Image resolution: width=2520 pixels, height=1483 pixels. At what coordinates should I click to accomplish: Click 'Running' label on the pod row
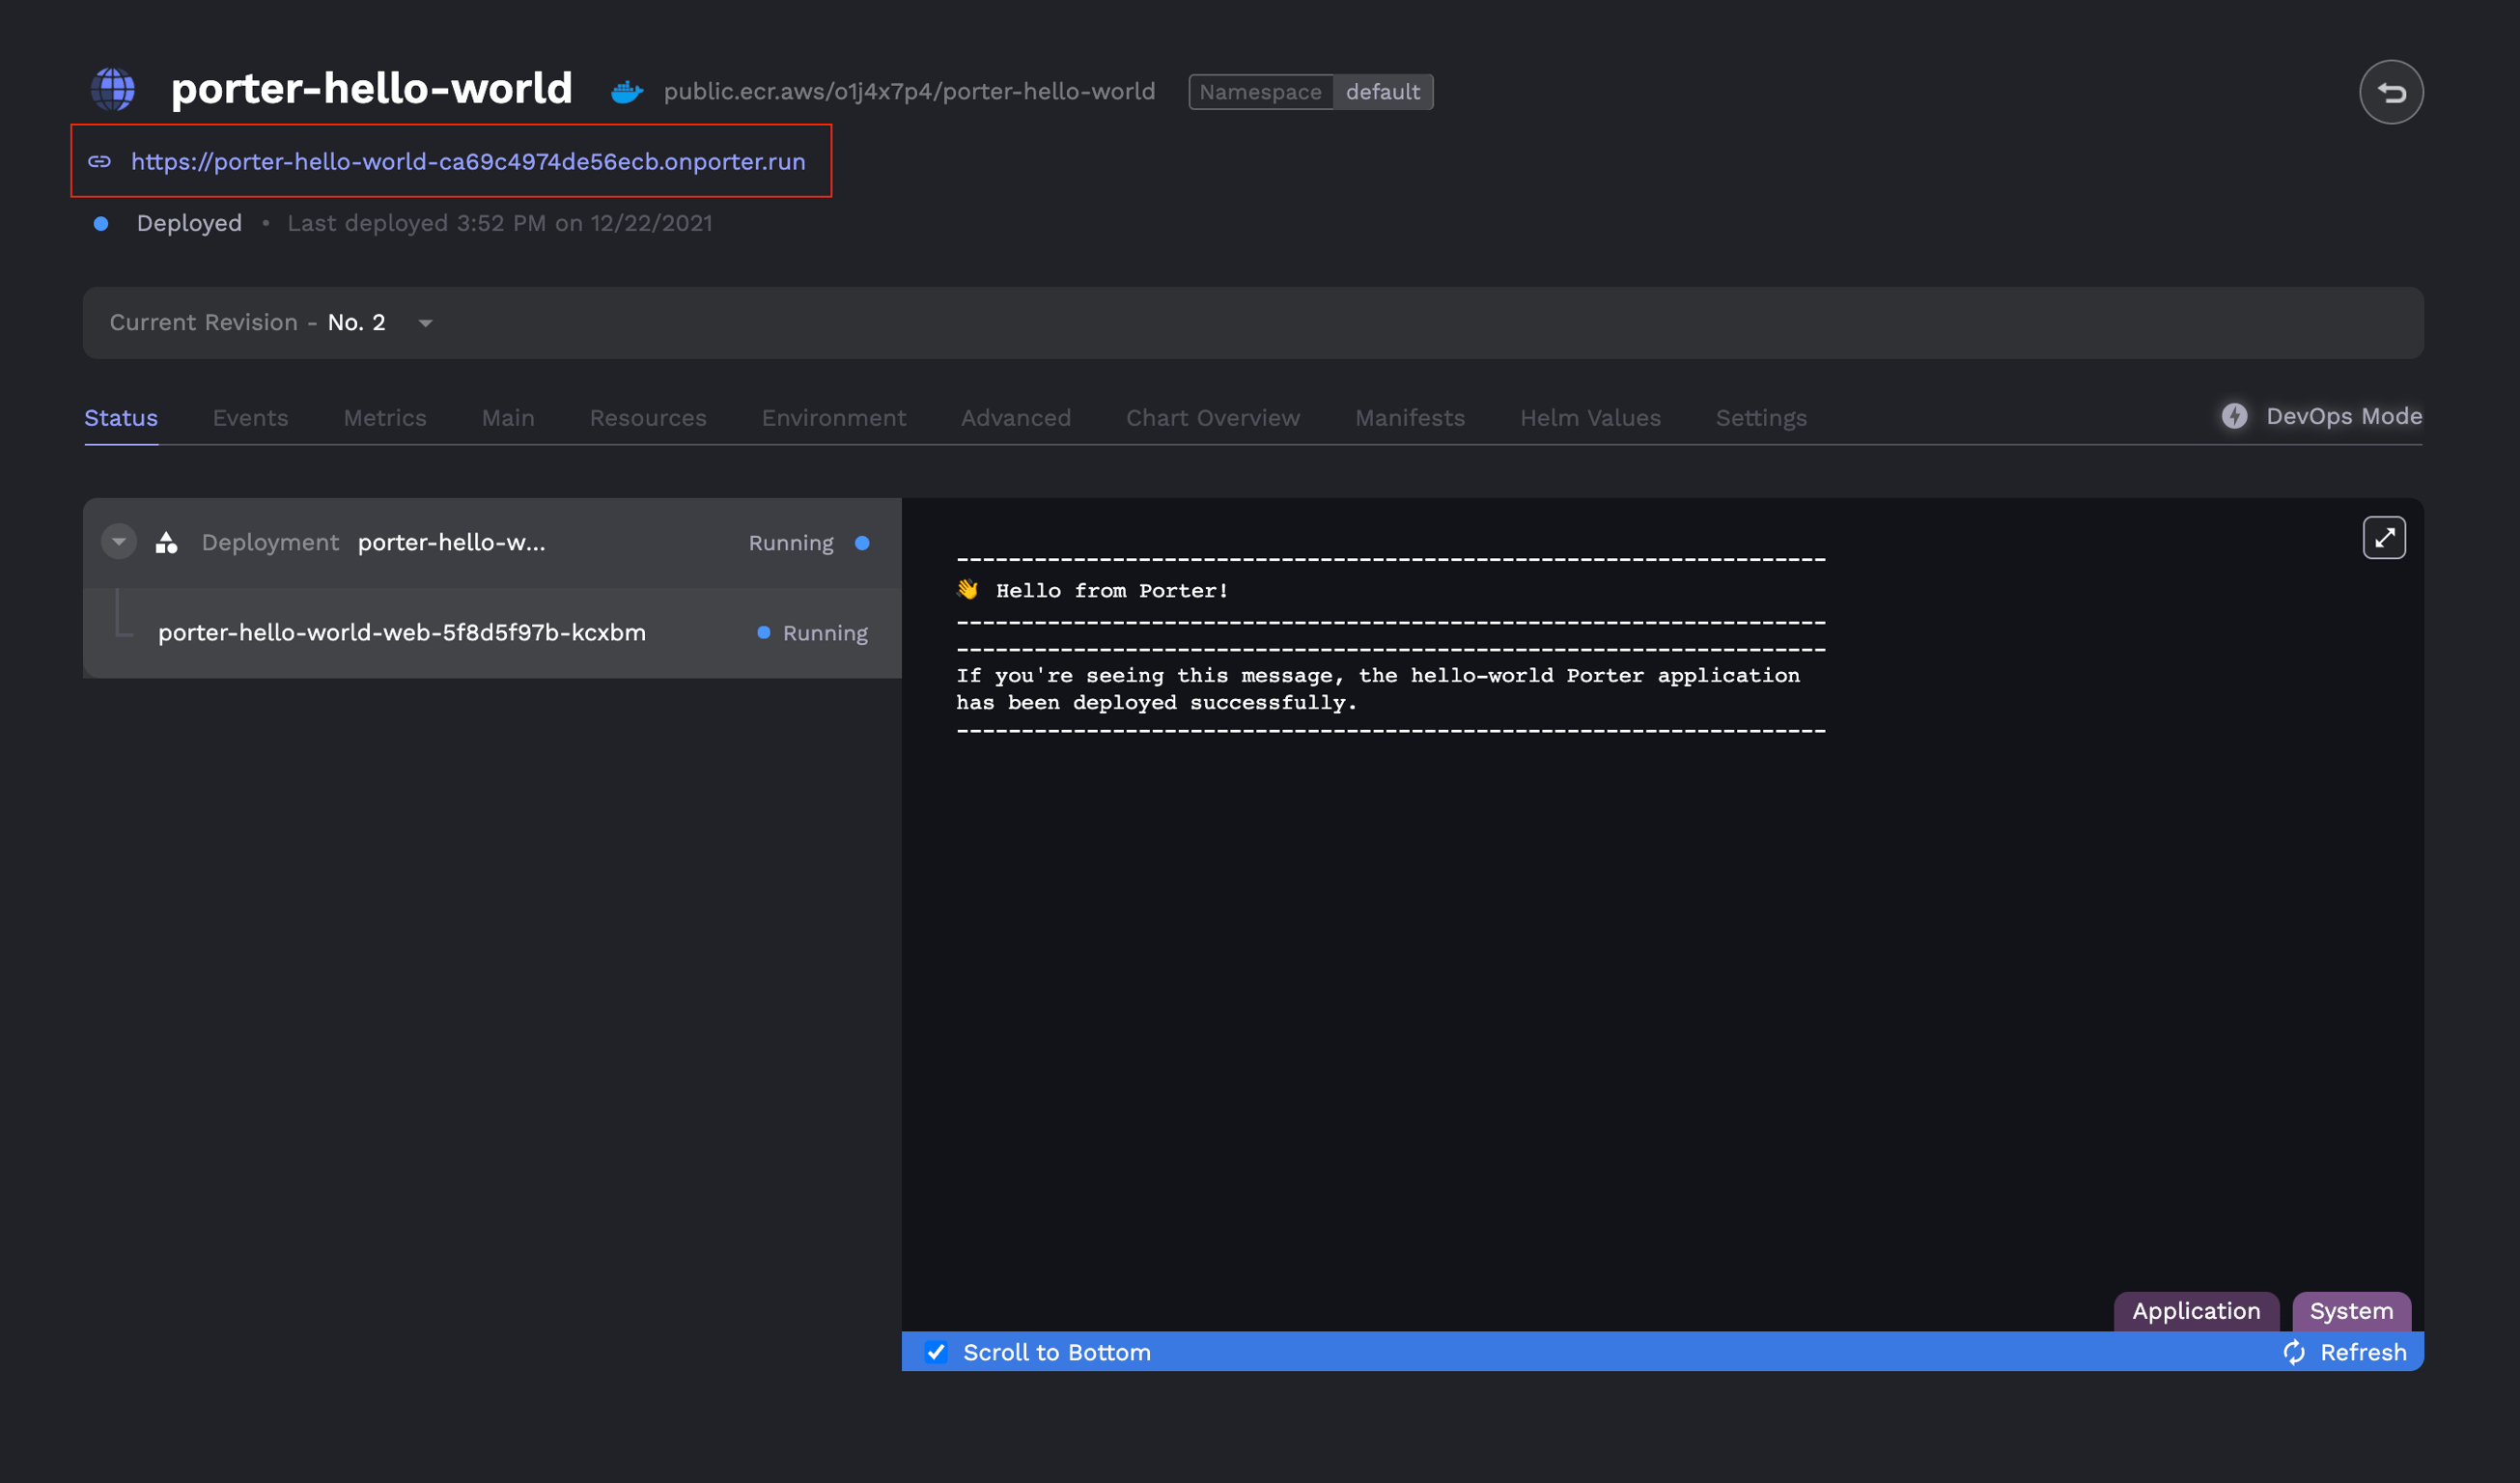[825, 633]
